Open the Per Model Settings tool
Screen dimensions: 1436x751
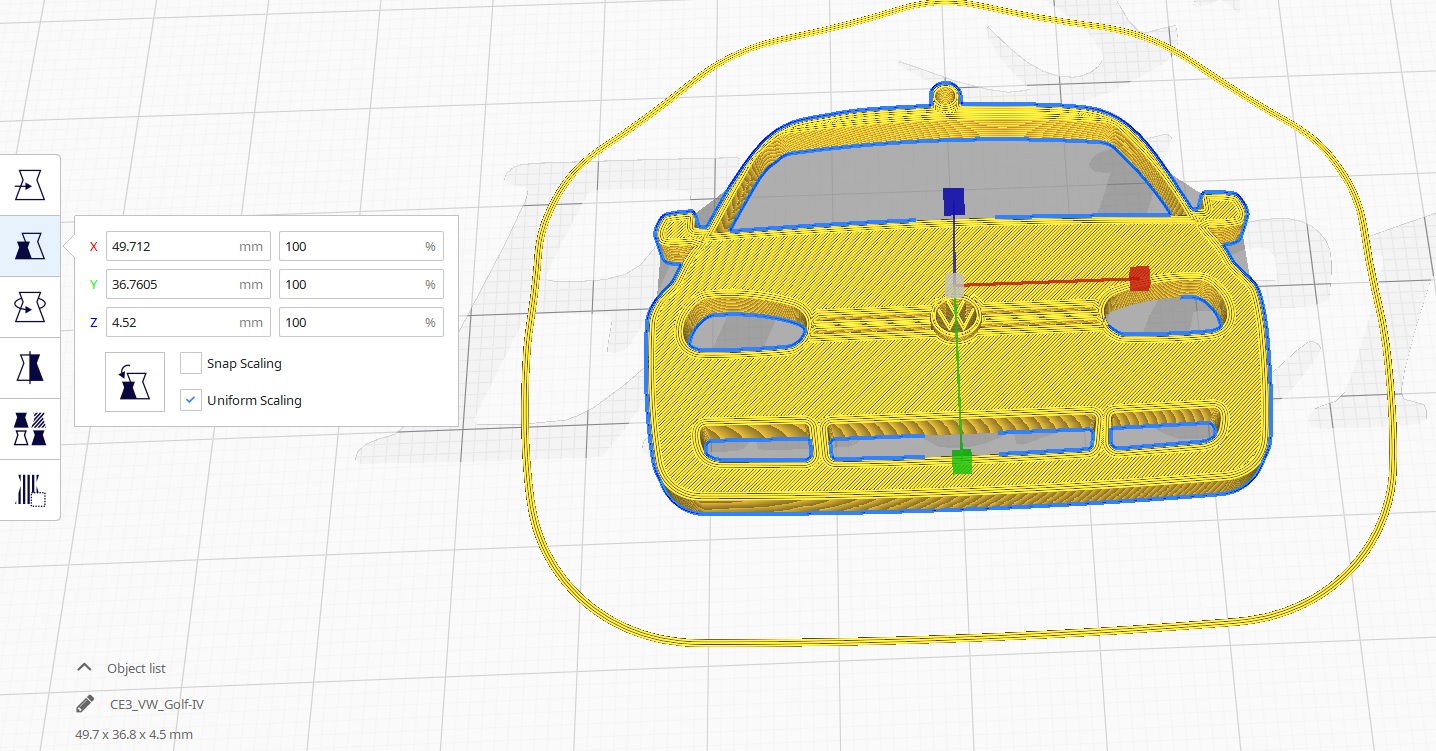[x=30, y=429]
